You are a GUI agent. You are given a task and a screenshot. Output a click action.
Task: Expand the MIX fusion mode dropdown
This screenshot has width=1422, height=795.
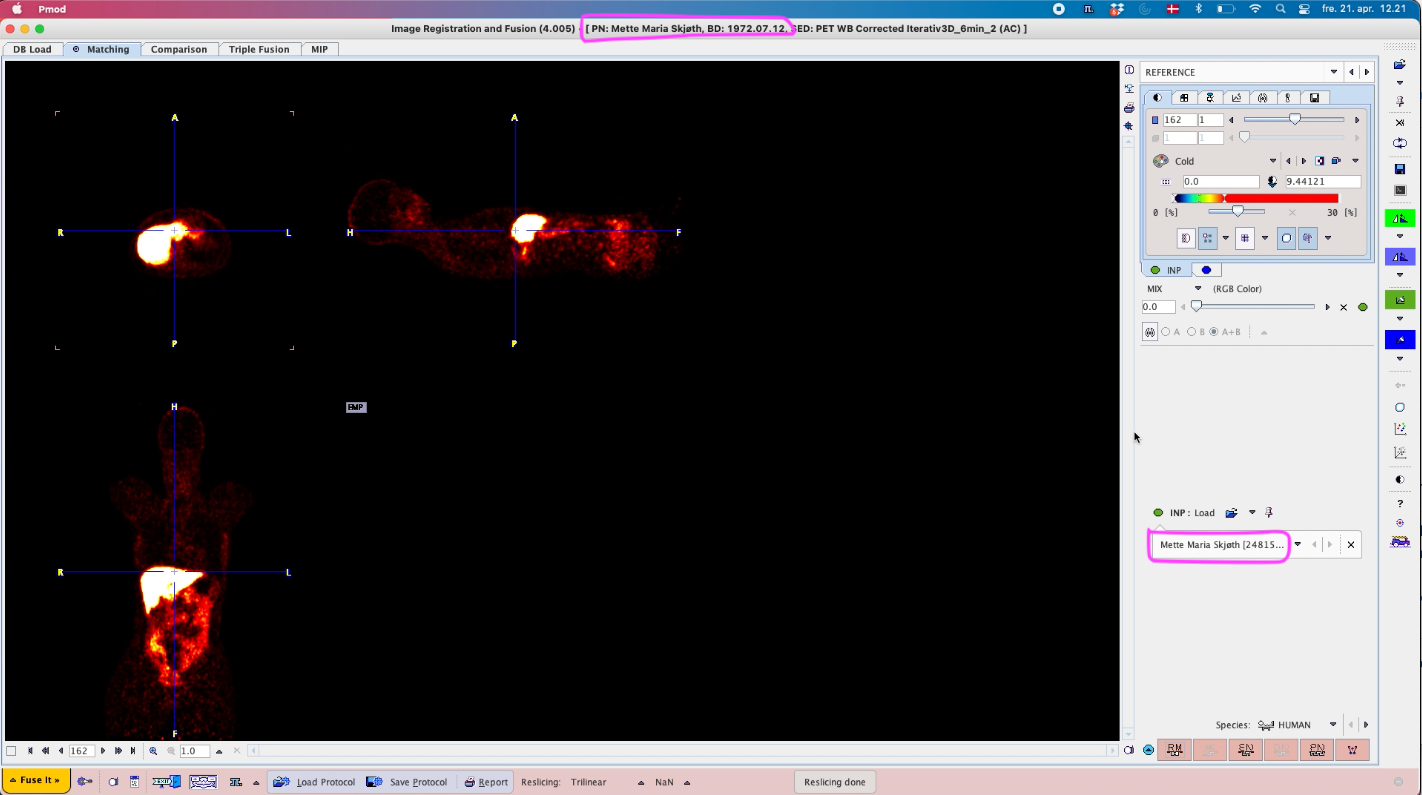pos(1198,289)
